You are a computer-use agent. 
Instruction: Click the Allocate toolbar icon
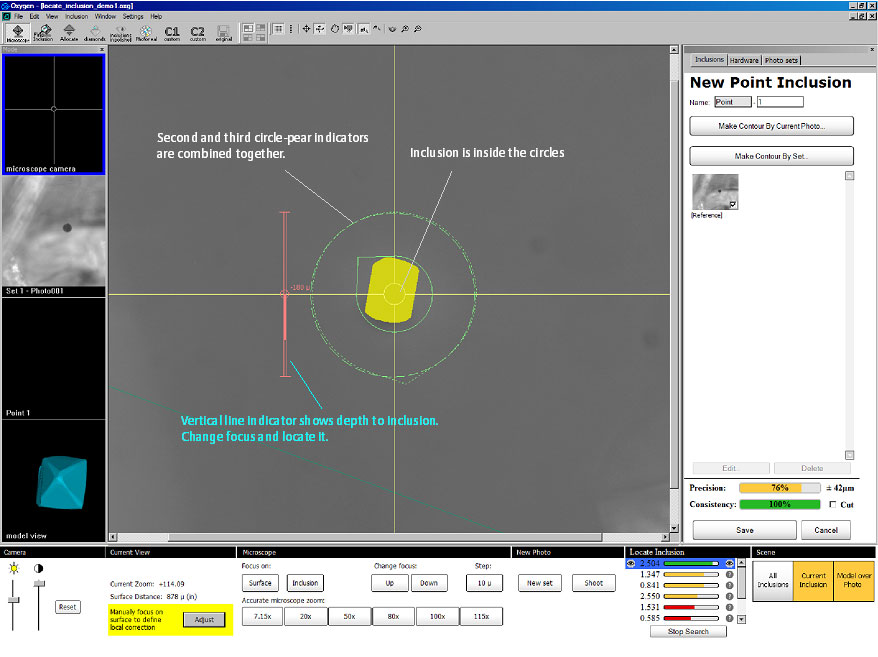[x=69, y=32]
